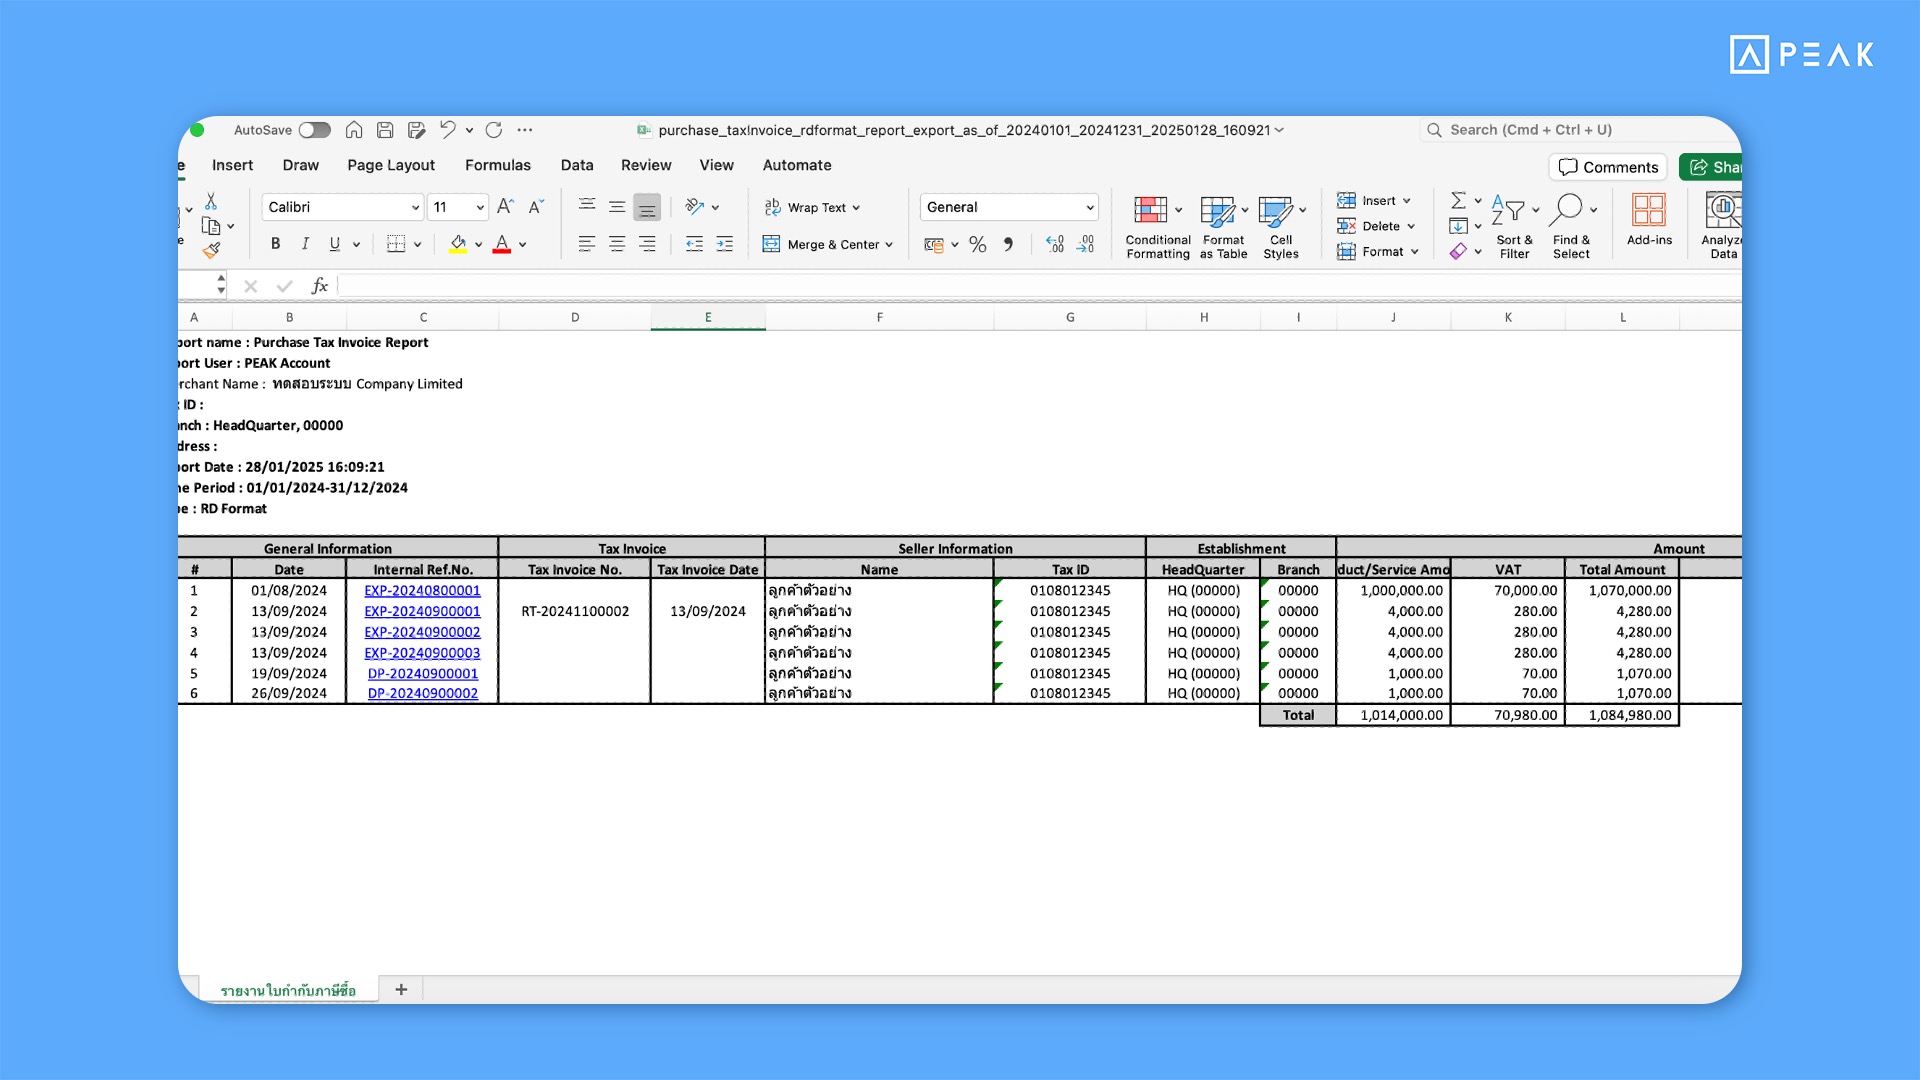Click the Add-ins button
This screenshot has height=1080, width=1920.
click(x=1649, y=221)
